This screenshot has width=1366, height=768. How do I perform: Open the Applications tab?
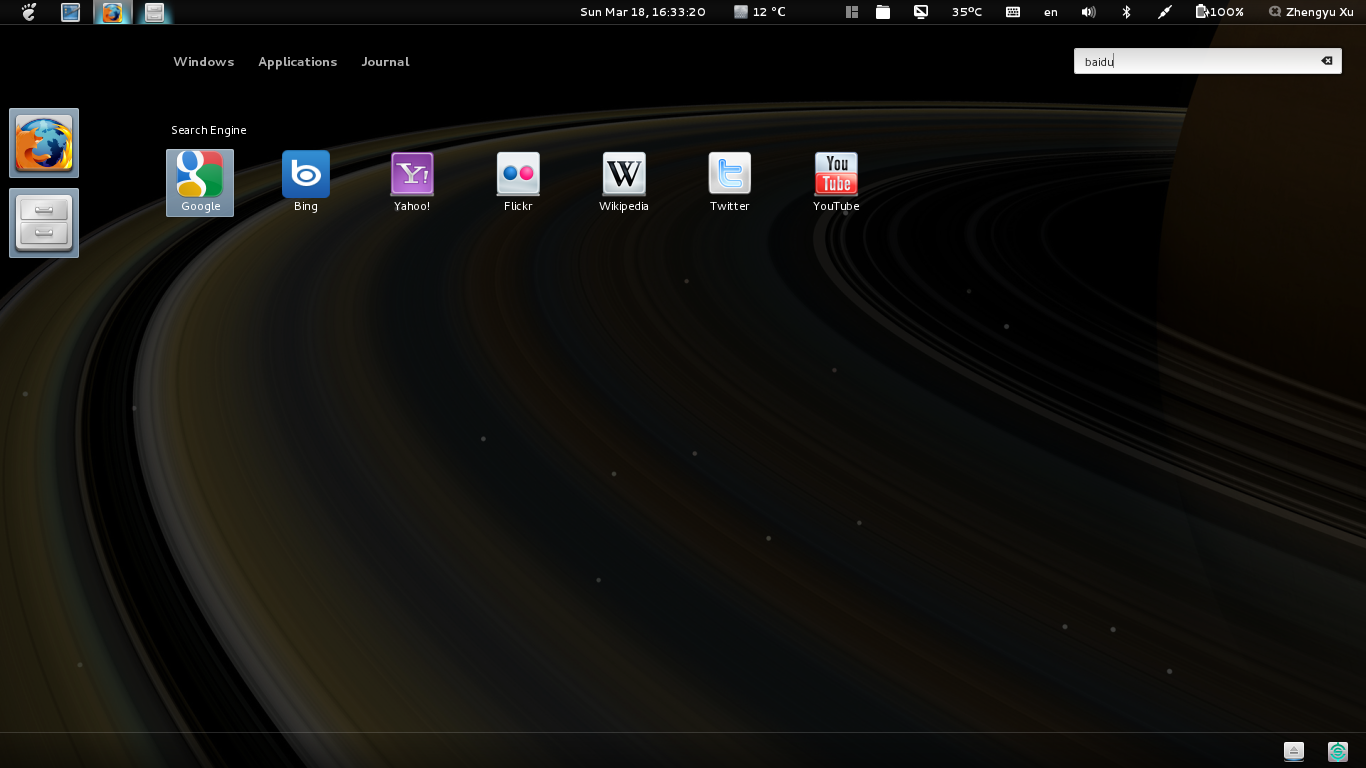click(x=298, y=62)
